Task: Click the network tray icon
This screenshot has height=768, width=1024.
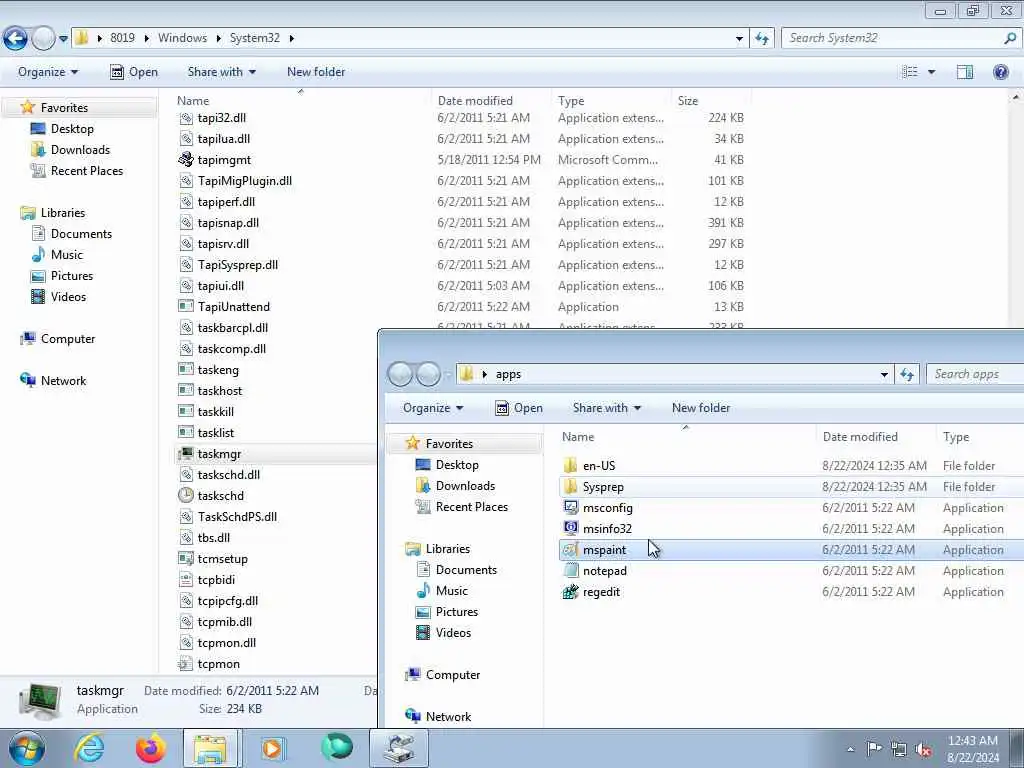Action: (x=899, y=750)
